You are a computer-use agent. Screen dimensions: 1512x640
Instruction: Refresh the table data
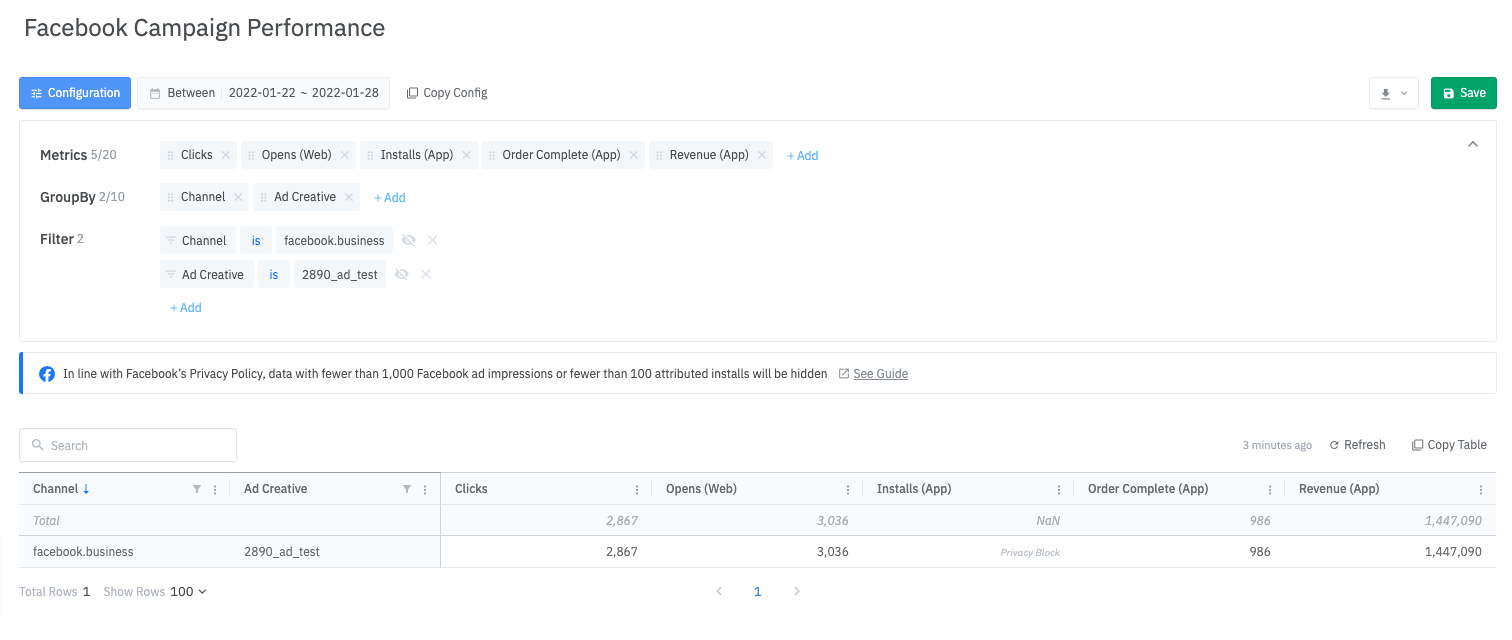coord(1357,445)
